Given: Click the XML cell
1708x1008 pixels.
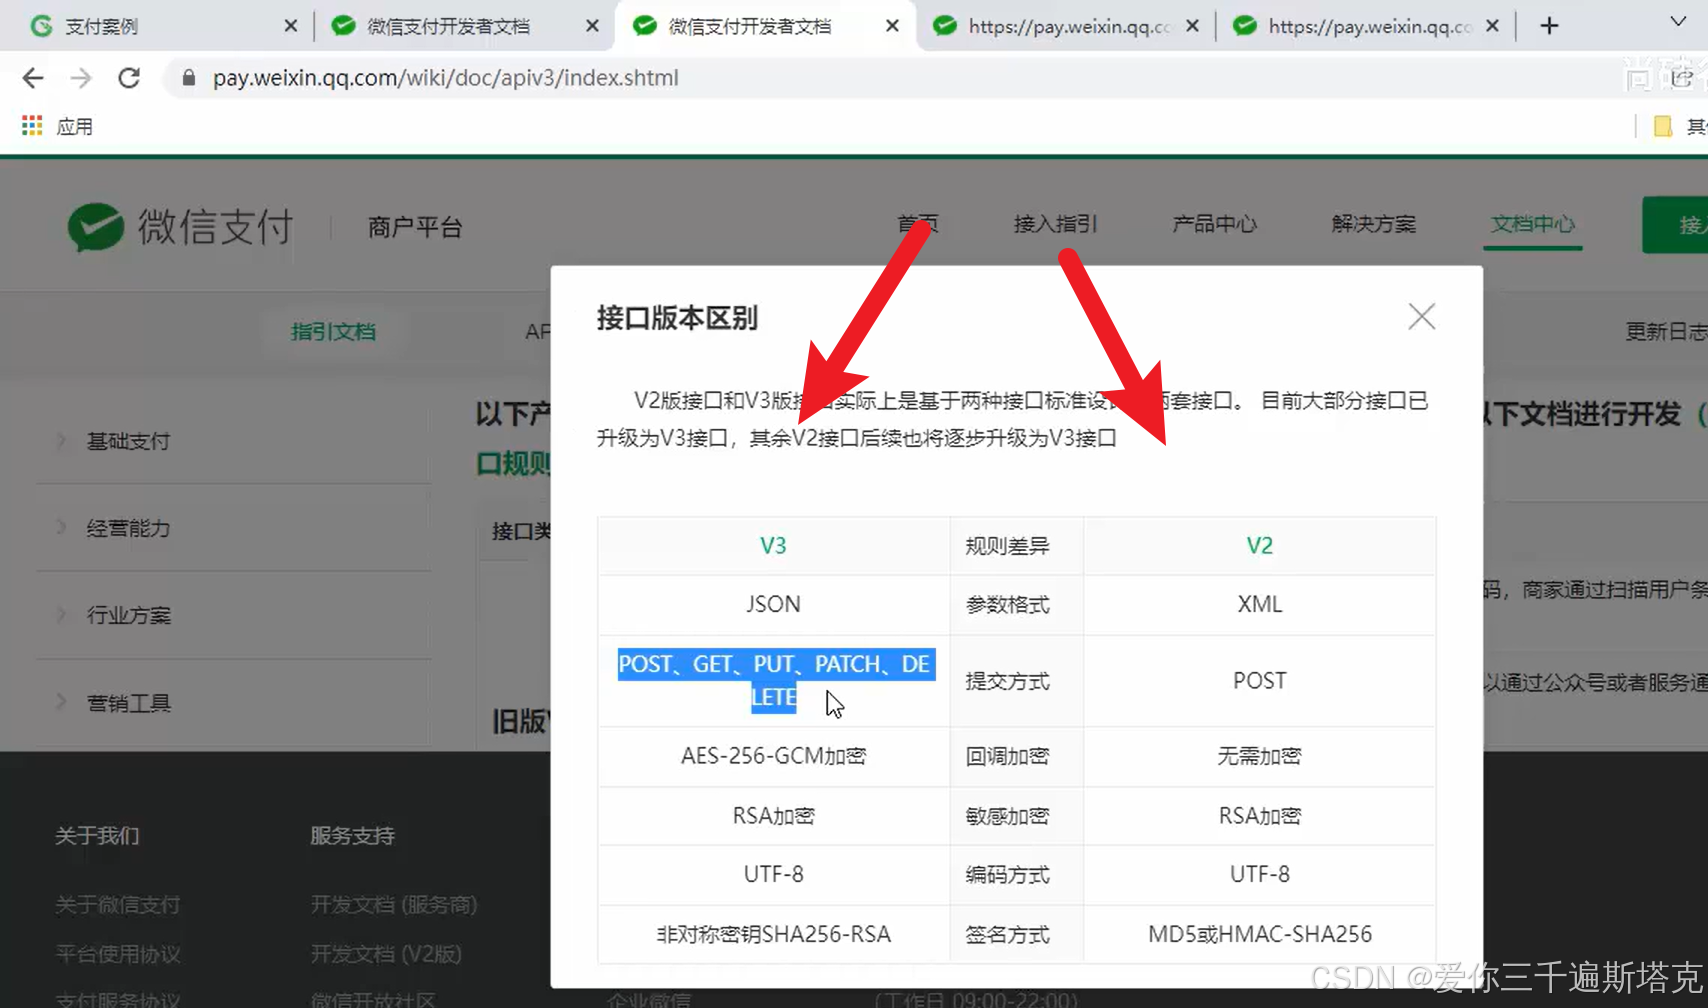Looking at the screenshot, I should pos(1260,604).
